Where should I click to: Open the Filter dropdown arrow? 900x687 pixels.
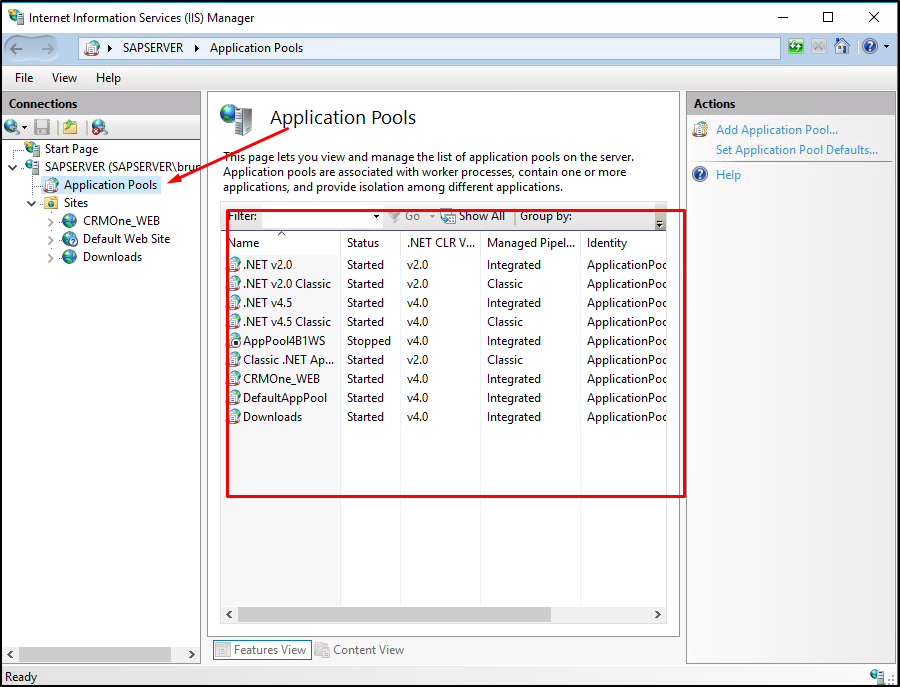click(376, 217)
